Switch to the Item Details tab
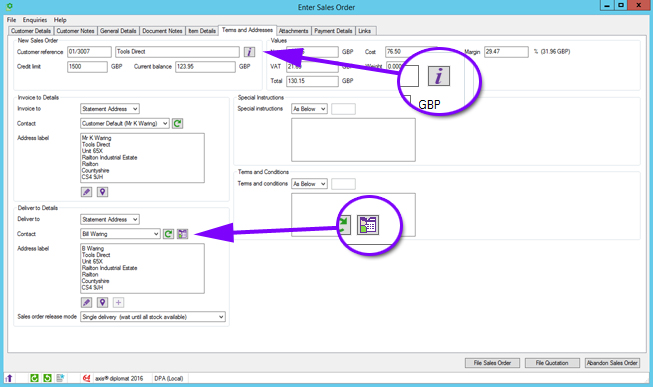This screenshot has width=653, height=387. tap(202, 31)
